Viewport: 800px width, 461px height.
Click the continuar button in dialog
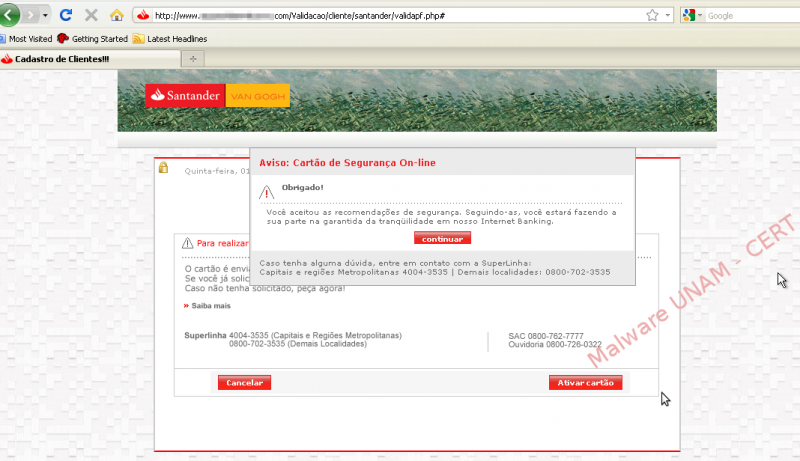442,238
